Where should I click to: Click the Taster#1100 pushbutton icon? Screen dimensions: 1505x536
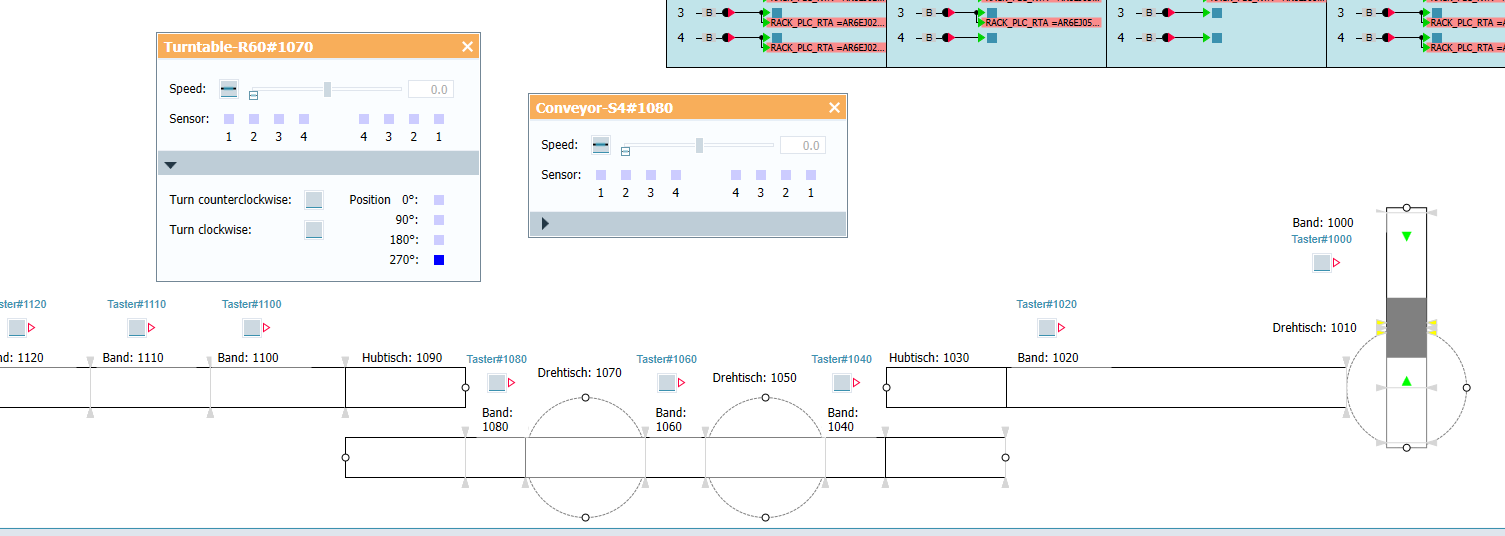pyautogui.click(x=252, y=328)
